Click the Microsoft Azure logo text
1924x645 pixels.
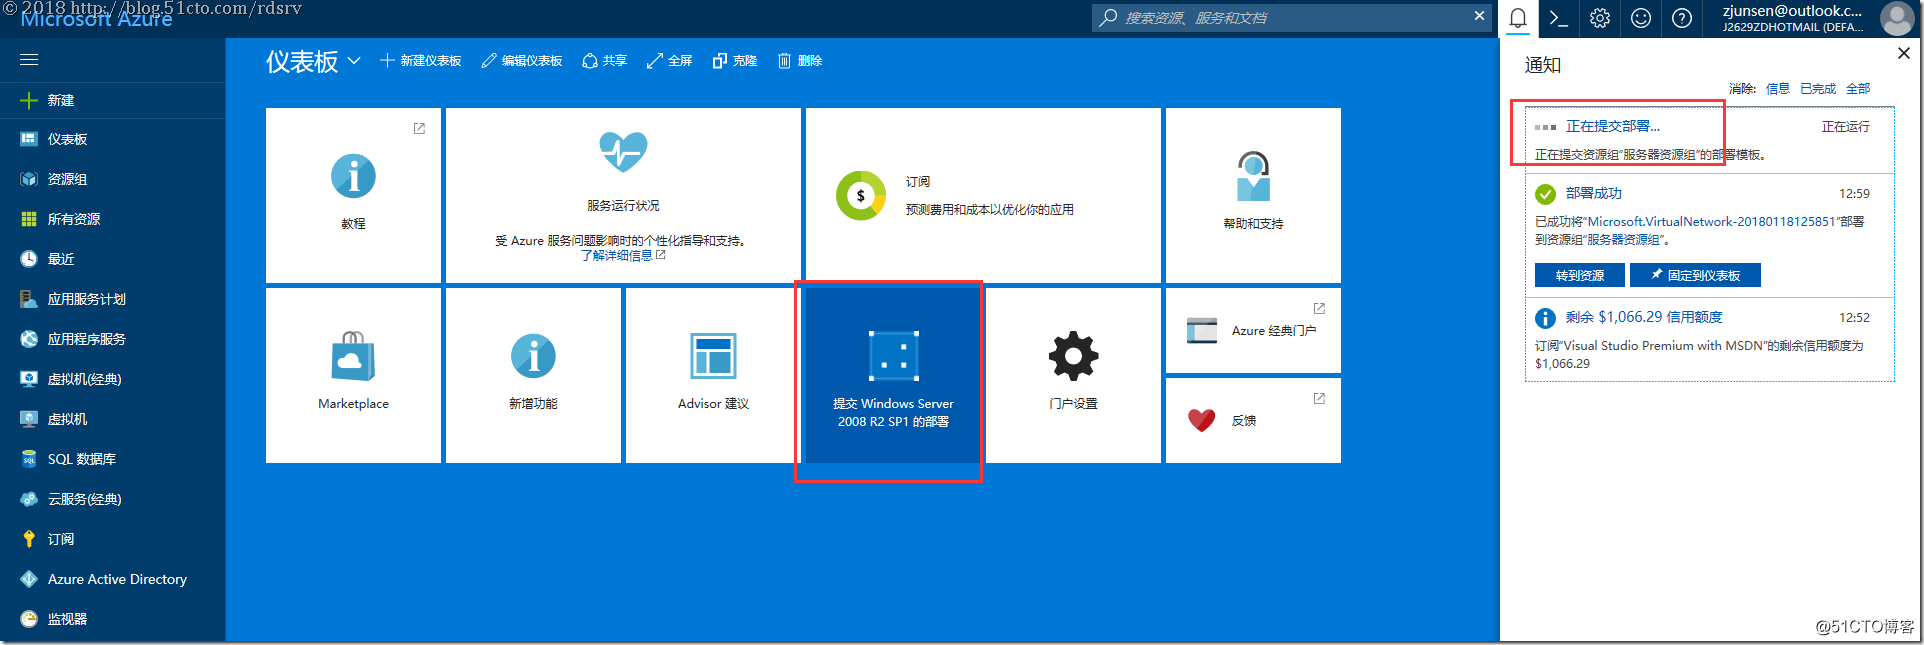tap(97, 19)
